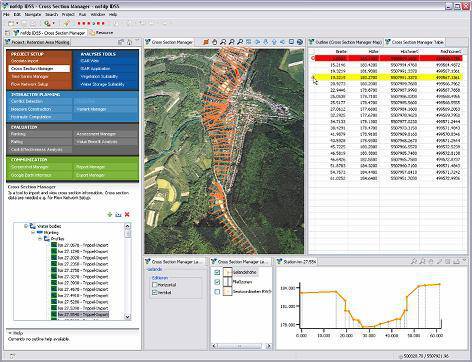Click the globe icon in the map toolbar
Viewport: 472px width, 362px height.
click(299, 42)
